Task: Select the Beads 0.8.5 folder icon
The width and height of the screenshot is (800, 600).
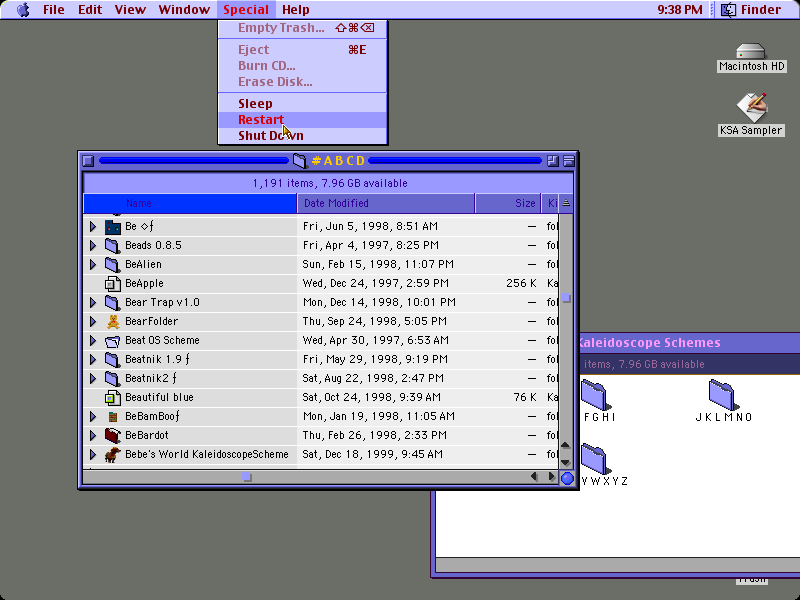Action: coord(113,245)
